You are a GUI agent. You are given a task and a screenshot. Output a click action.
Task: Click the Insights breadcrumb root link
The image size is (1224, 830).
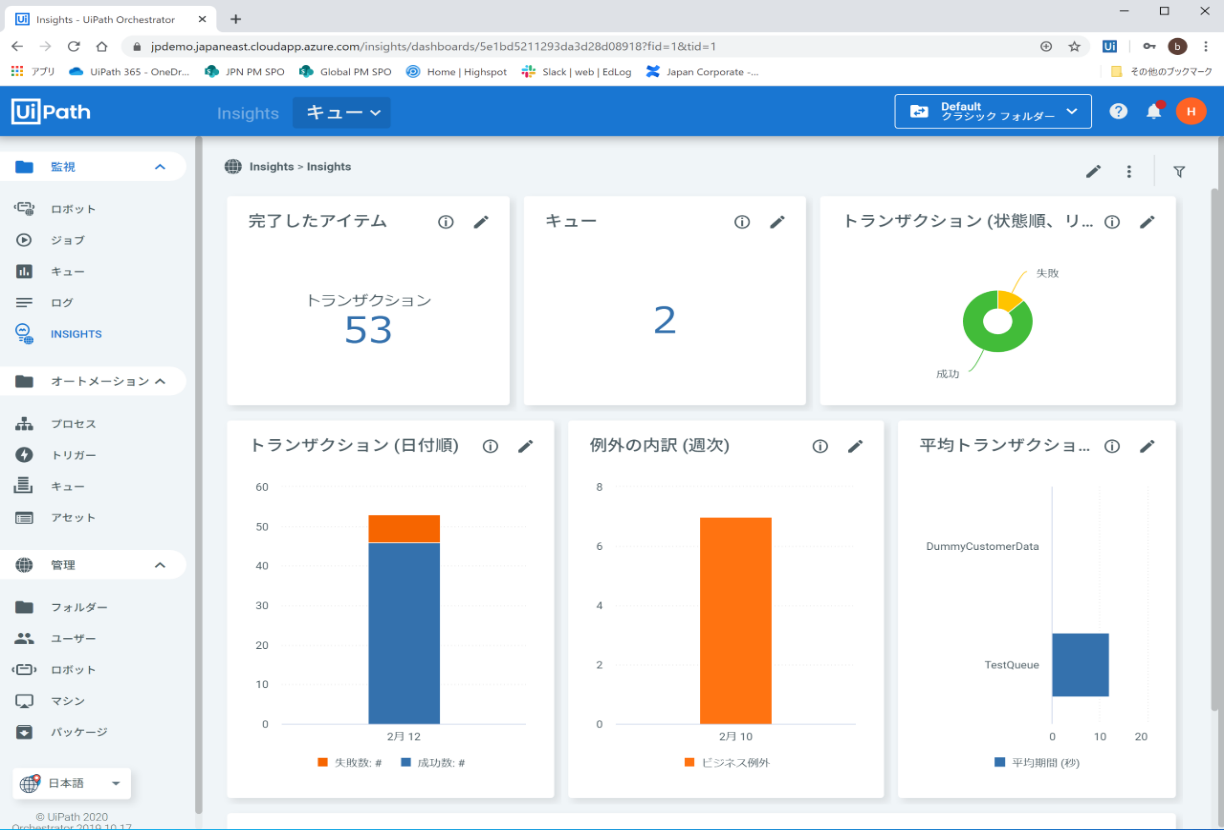pos(271,167)
